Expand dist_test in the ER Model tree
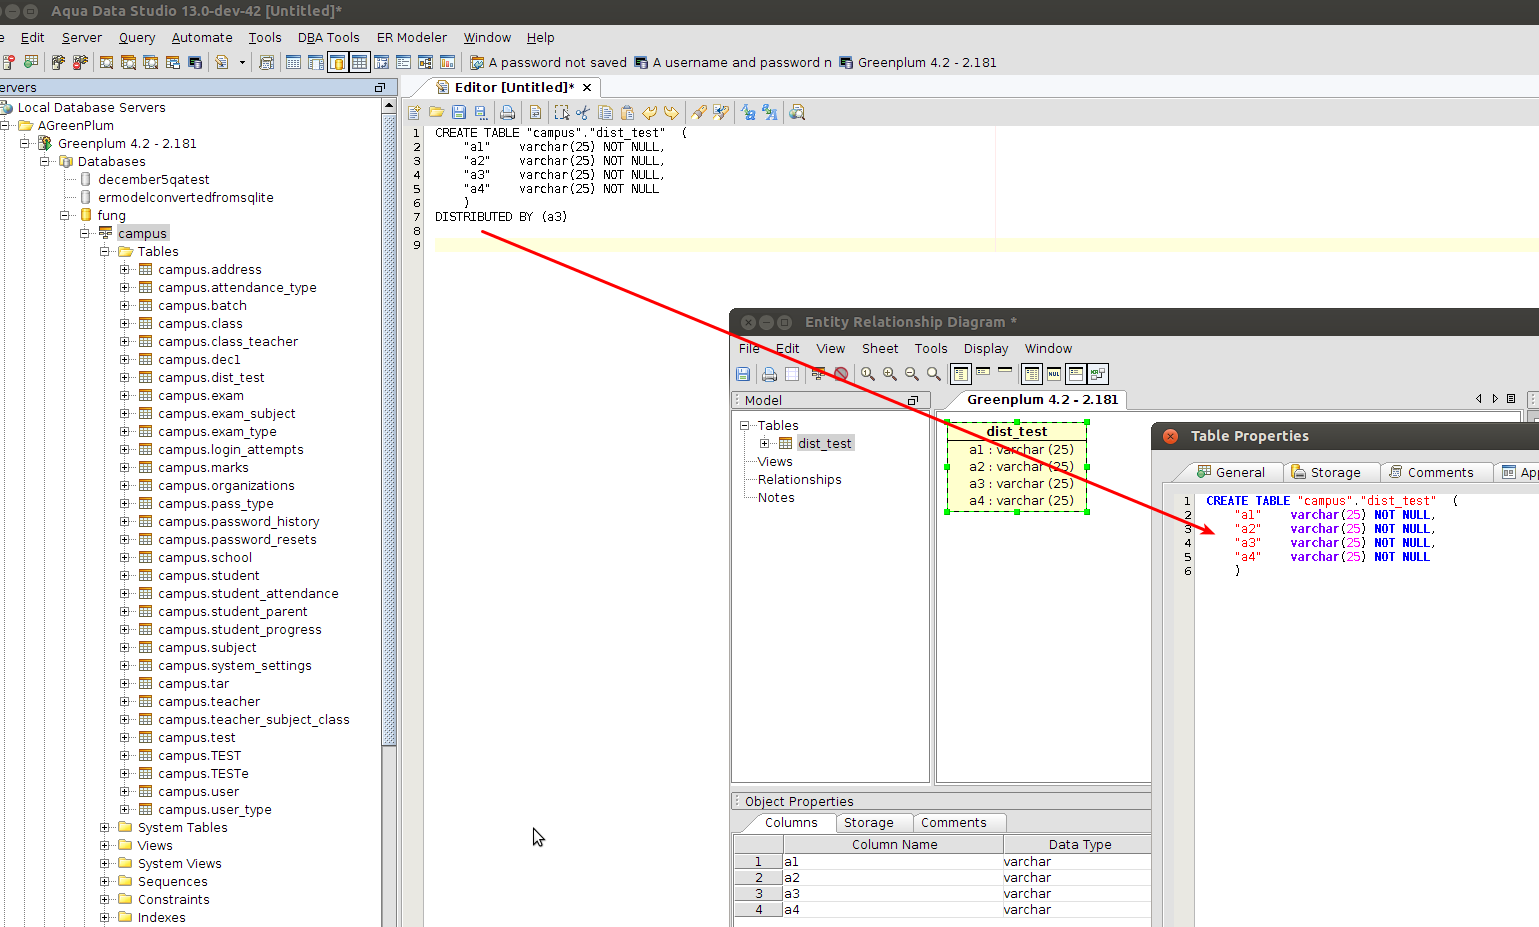The image size is (1539, 927). pos(765,444)
